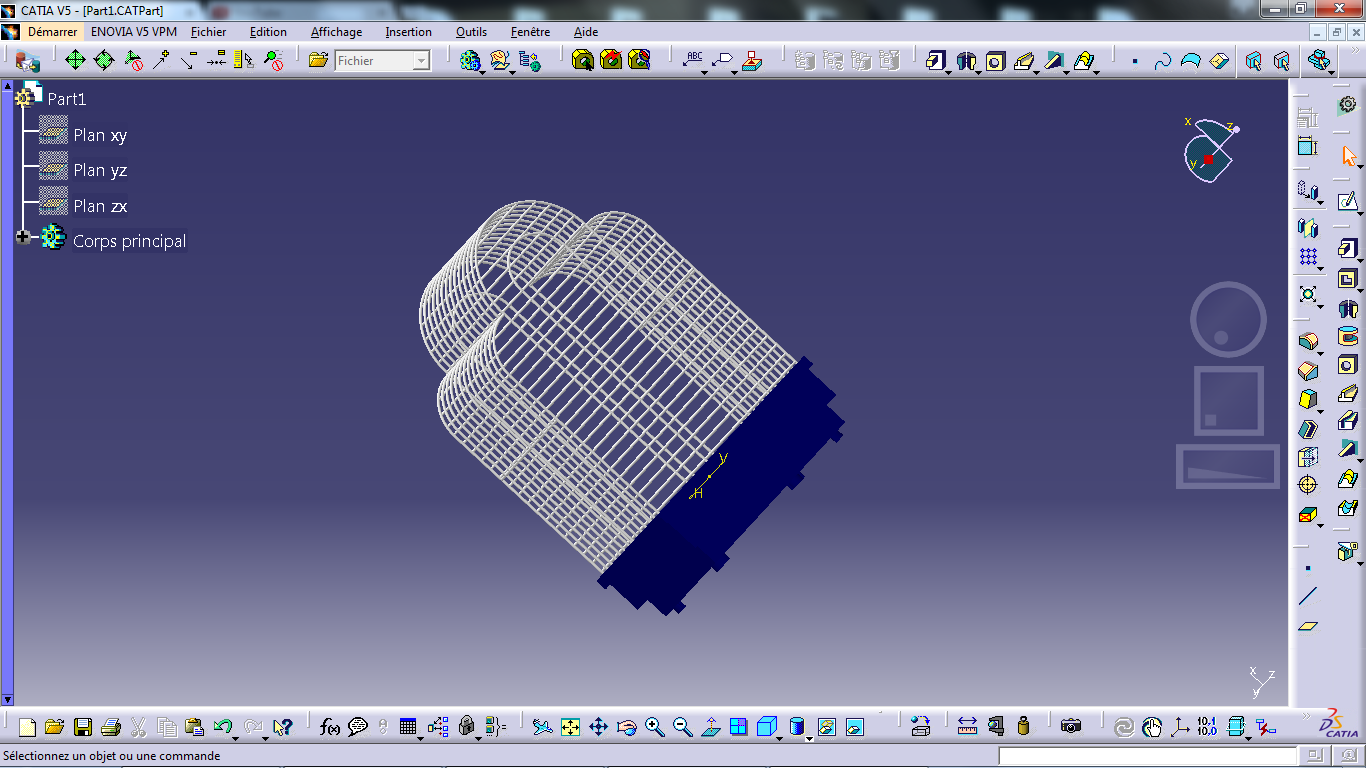Open the Outils menu
1366x768 pixels.
(x=471, y=32)
